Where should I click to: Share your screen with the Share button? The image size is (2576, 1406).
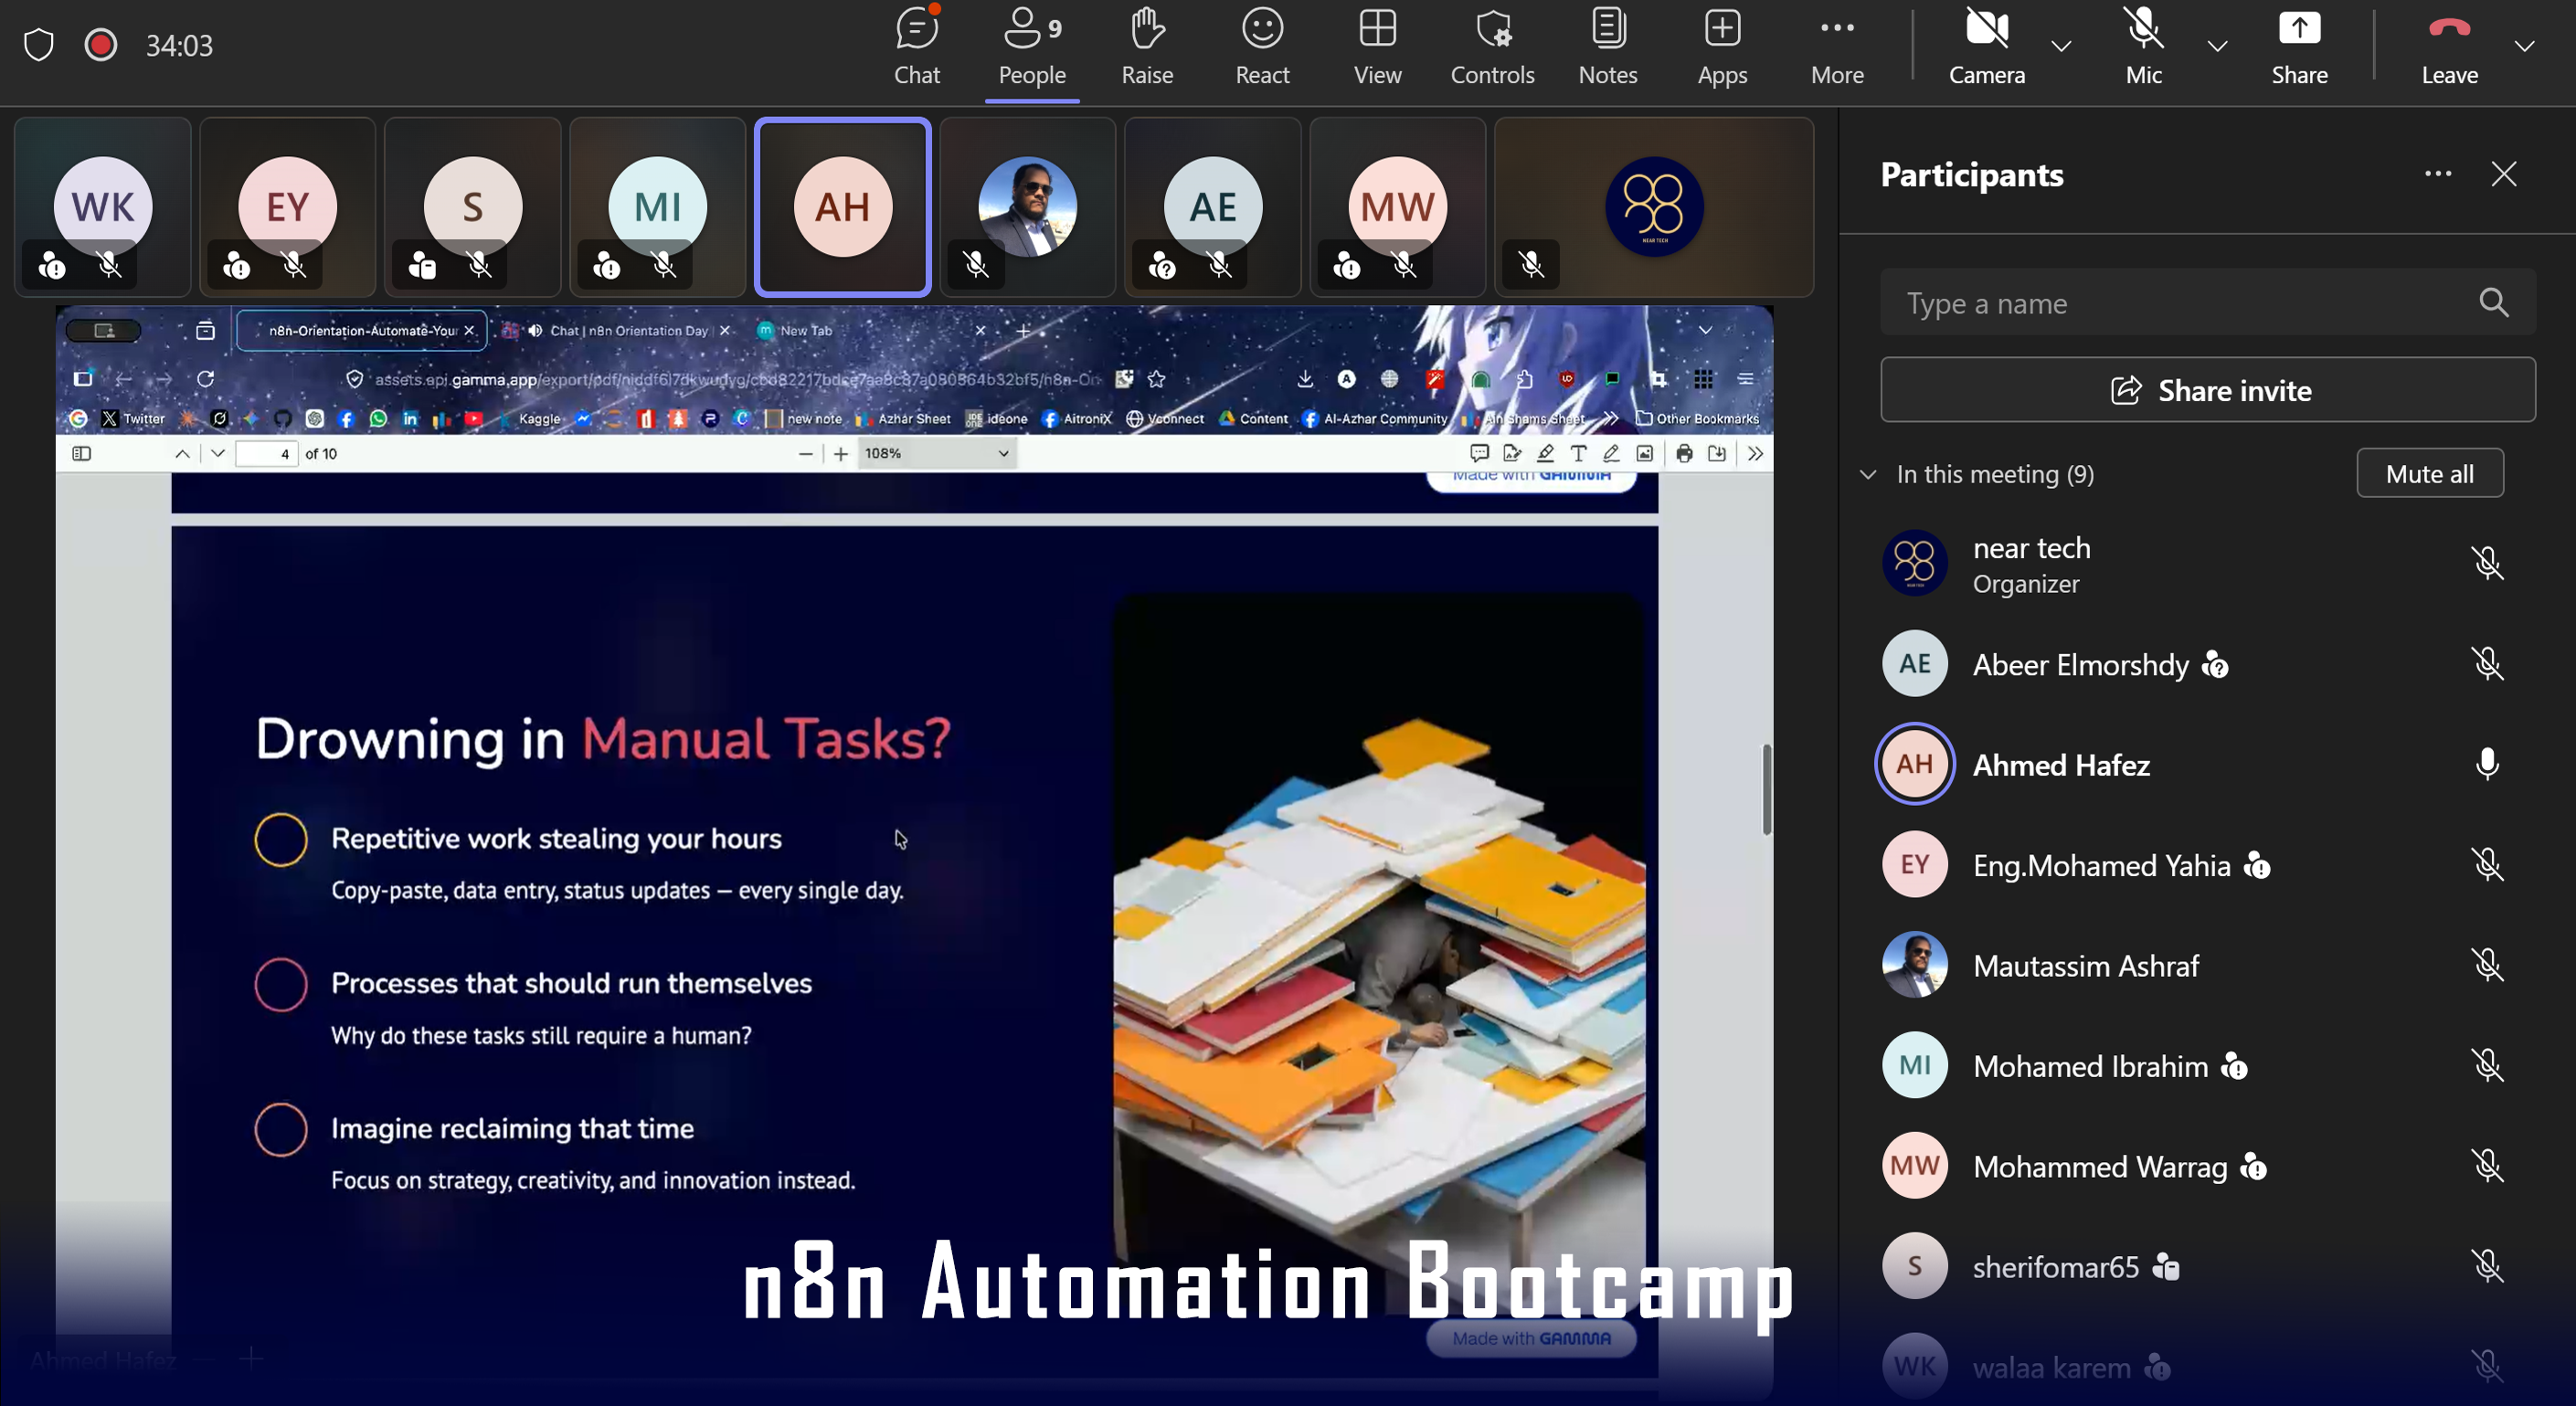(2299, 47)
